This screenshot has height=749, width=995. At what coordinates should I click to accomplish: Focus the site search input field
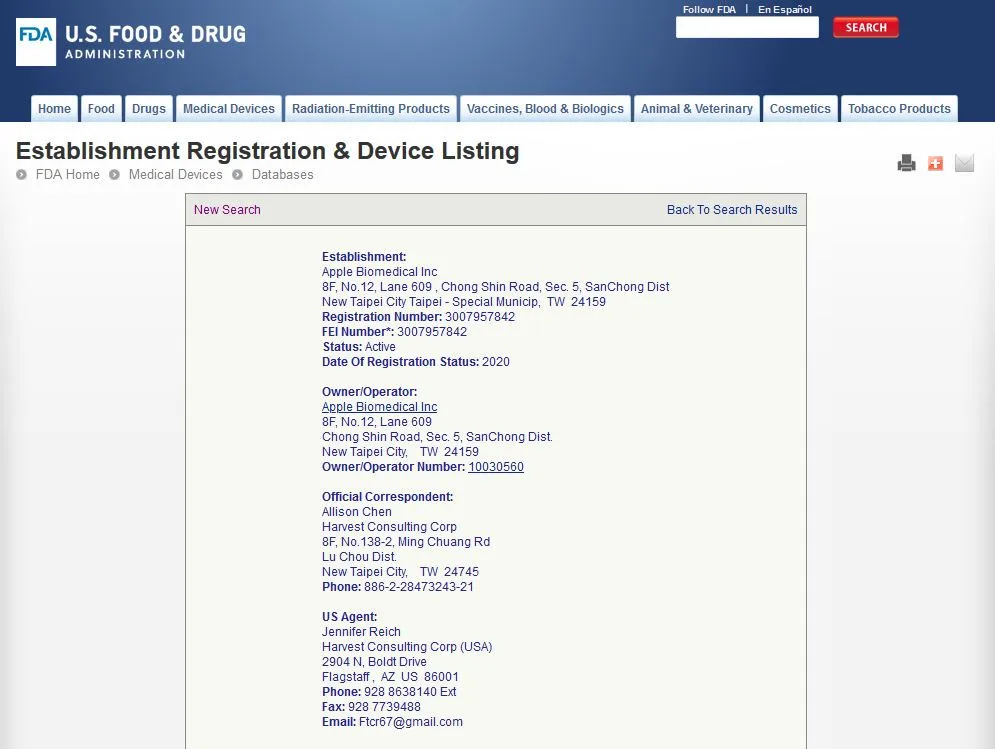(747, 27)
